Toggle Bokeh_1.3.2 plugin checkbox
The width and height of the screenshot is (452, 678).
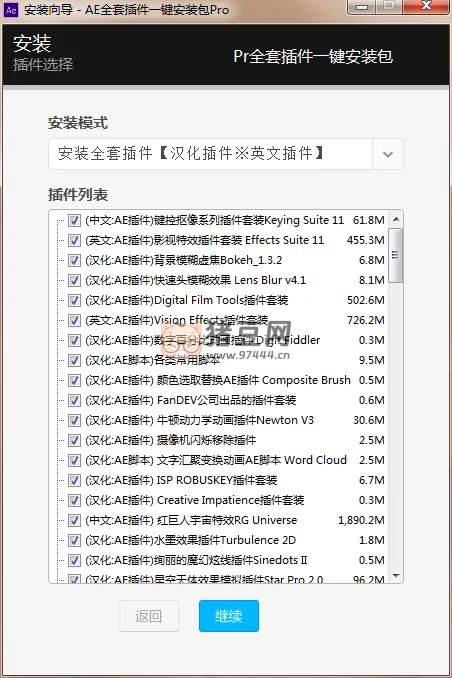tap(74, 260)
